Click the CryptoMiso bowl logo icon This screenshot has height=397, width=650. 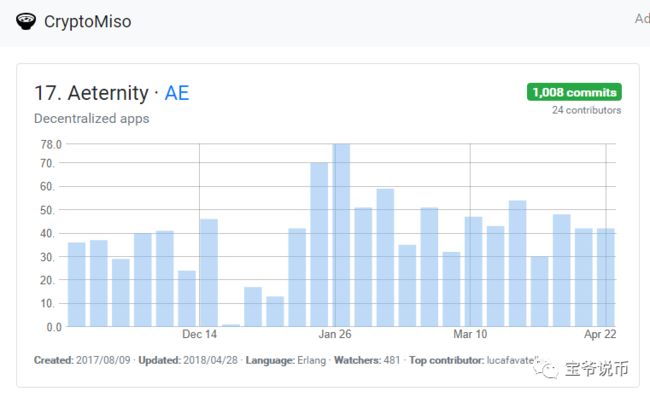(x=26, y=21)
